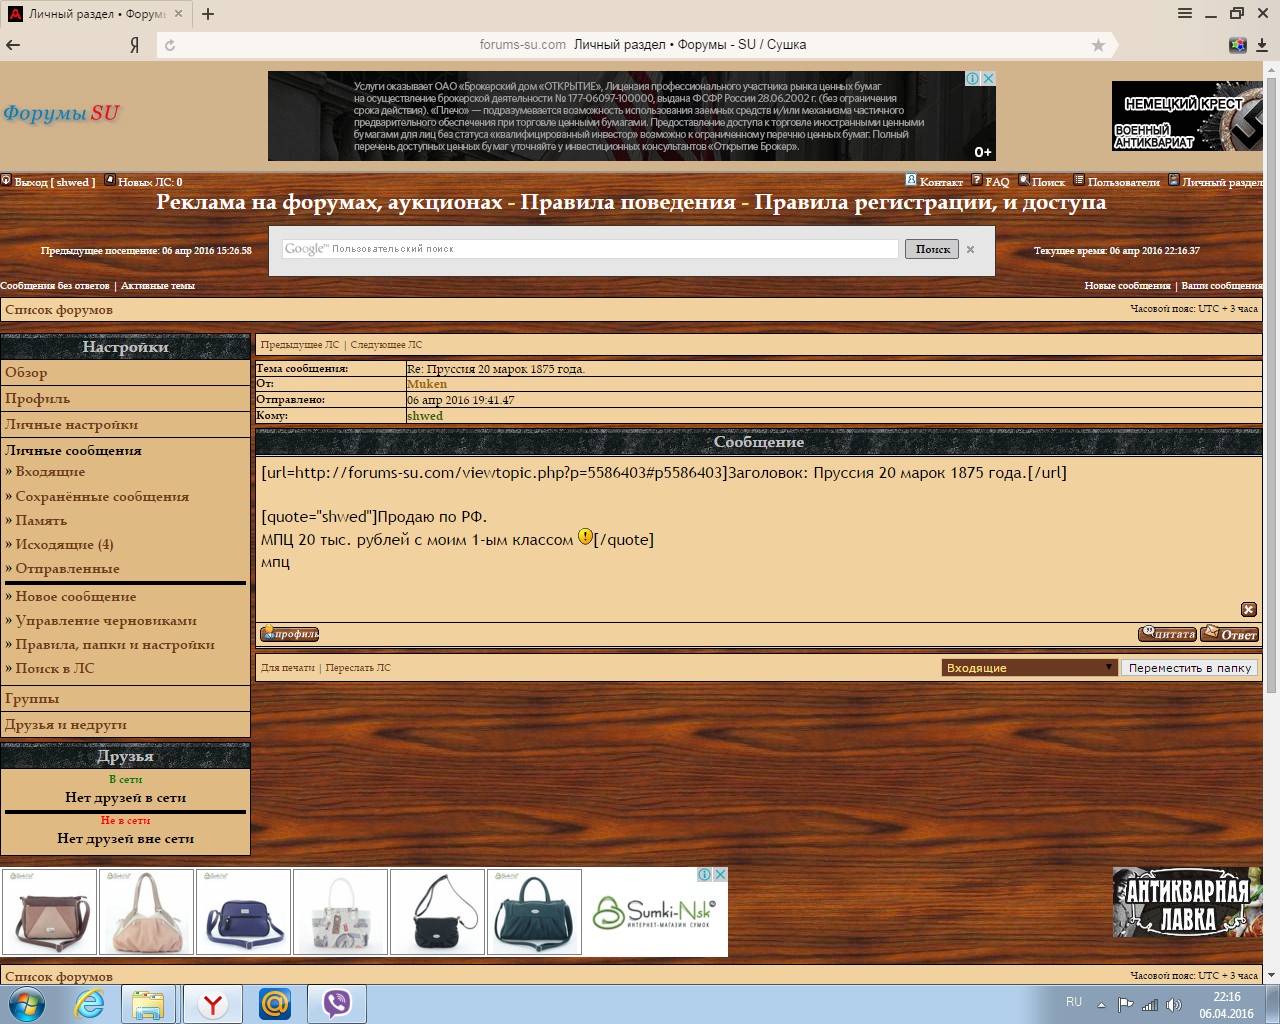The image size is (1280, 1024).
Task: Show hidden system tray icons
Action: 1101,1005
